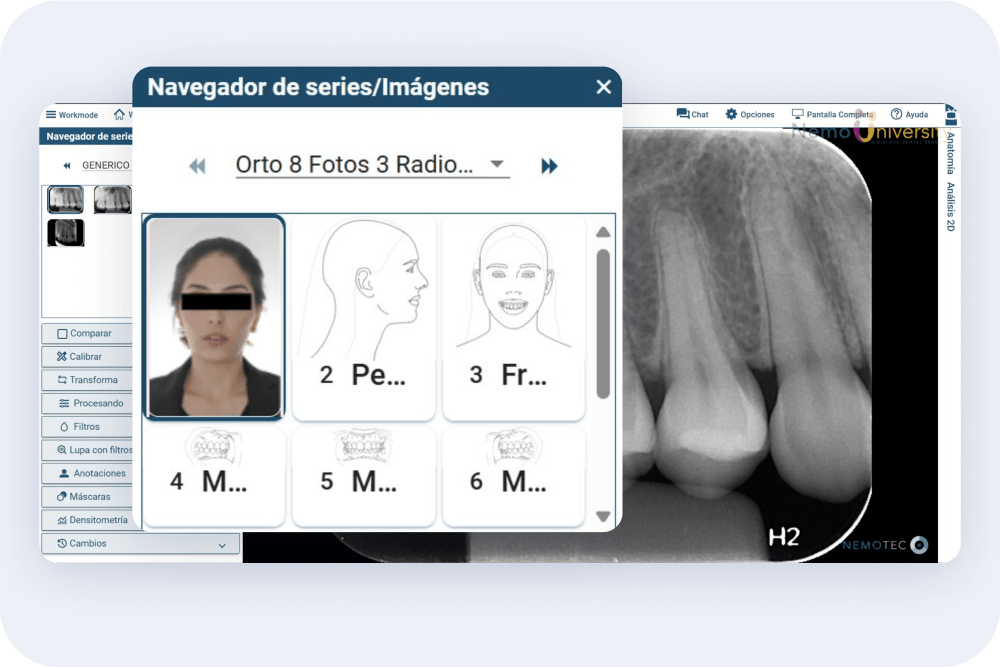Open the Densitometría tool
The image size is (1000, 668).
87,520
